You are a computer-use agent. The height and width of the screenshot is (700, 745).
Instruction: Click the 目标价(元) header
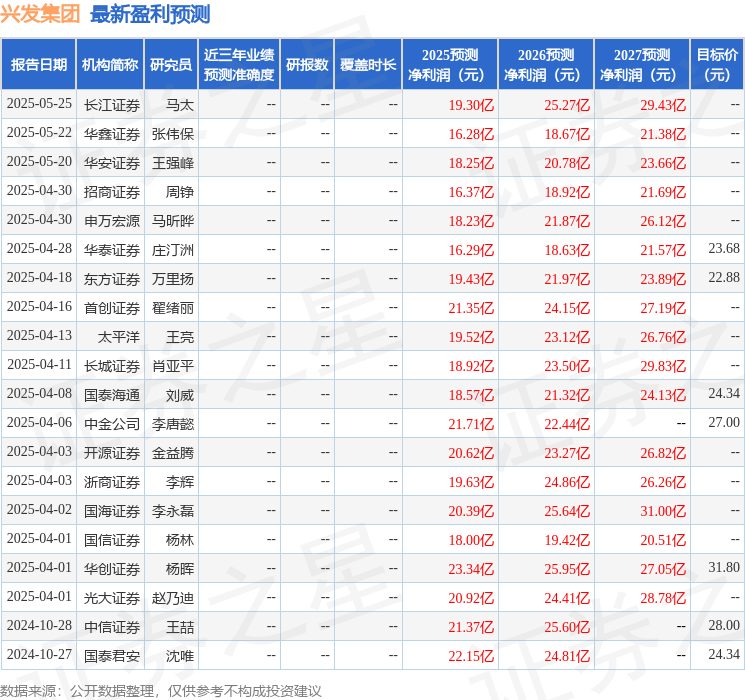coord(717,65)
